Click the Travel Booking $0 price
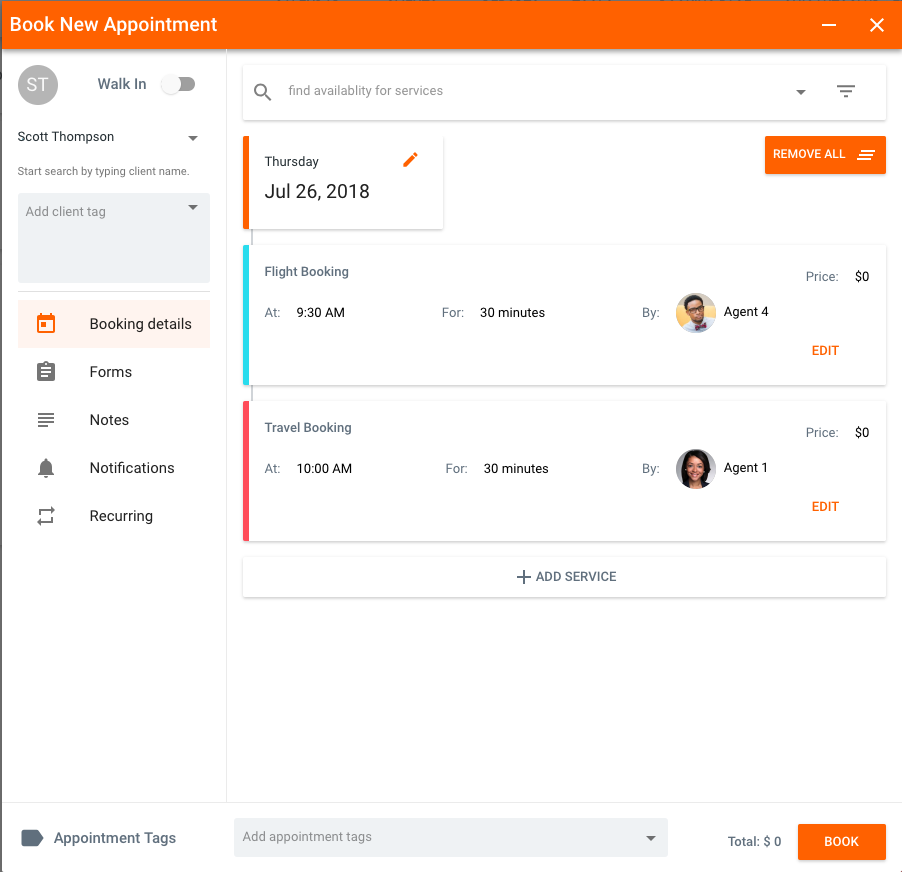The image size is (902, 872). coord(862,433)
